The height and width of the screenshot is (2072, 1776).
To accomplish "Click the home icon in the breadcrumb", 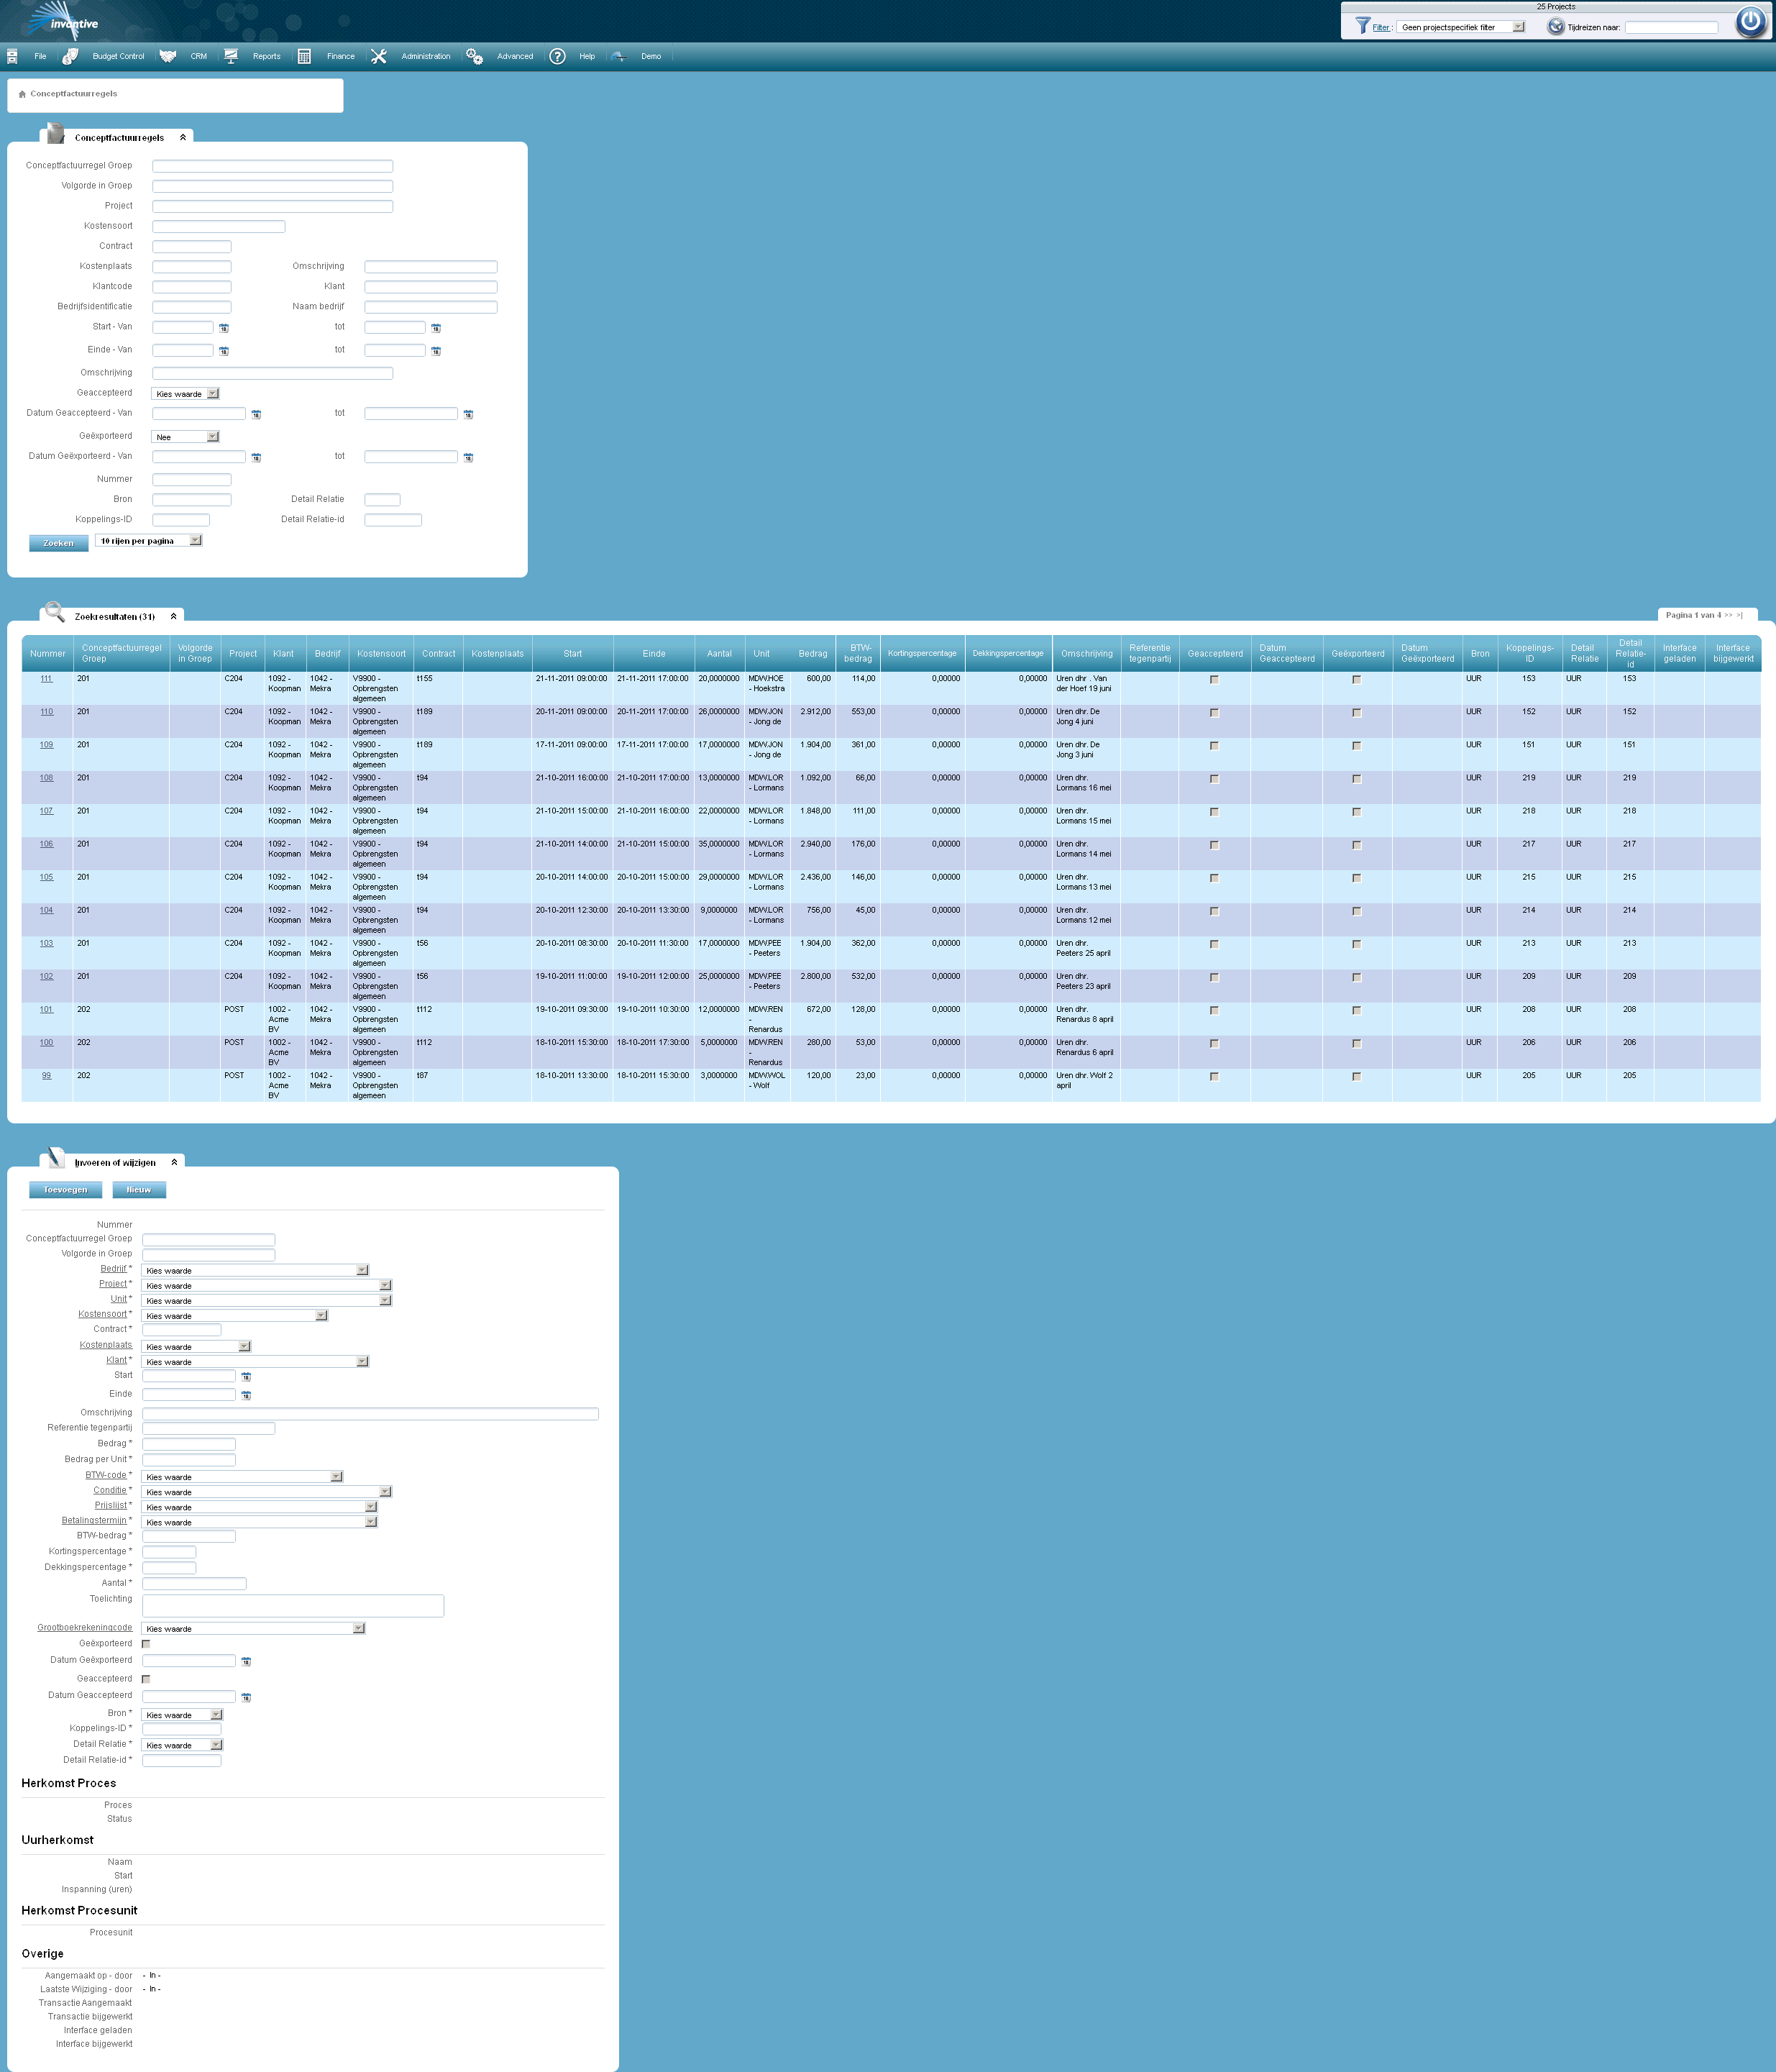I will [x=22, y=94].
